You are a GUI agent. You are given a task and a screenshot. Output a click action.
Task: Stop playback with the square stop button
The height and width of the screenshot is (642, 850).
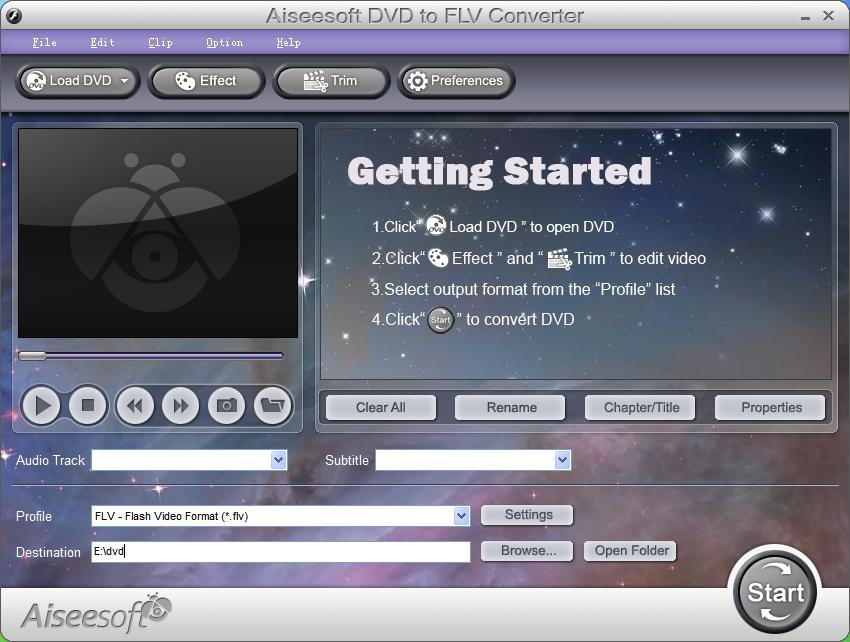[87, 406]
